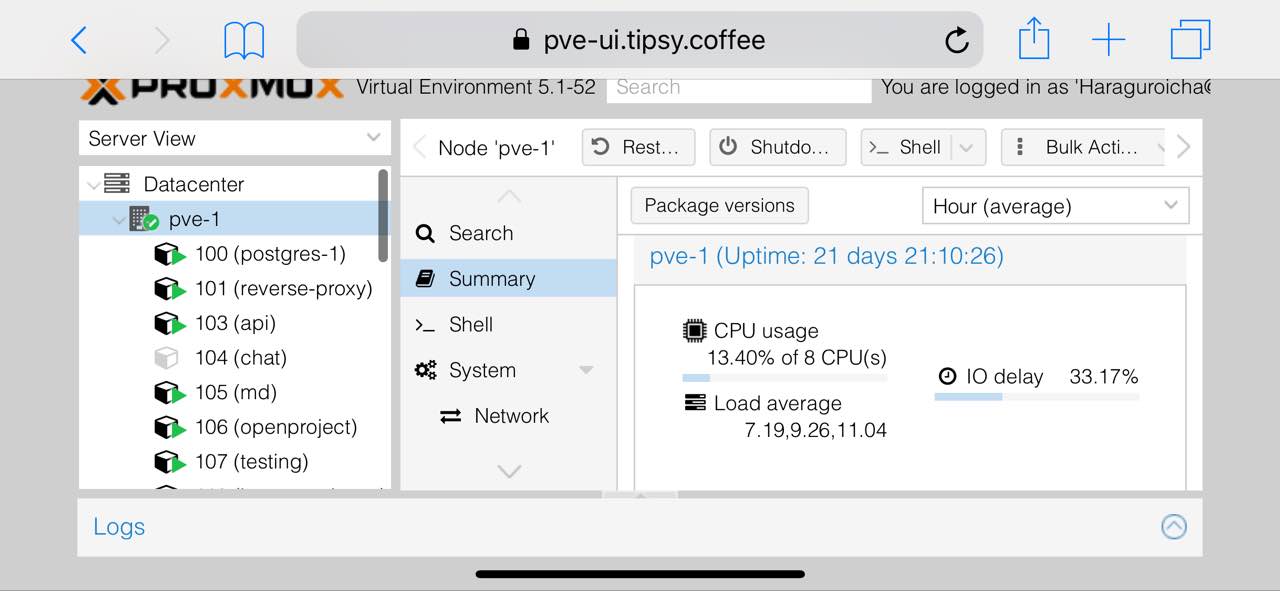The height and width of the screenshot is (591, 1280).
Task: Open the Hour (average) timeframe dropdown
Action: tap(1055, 206)
